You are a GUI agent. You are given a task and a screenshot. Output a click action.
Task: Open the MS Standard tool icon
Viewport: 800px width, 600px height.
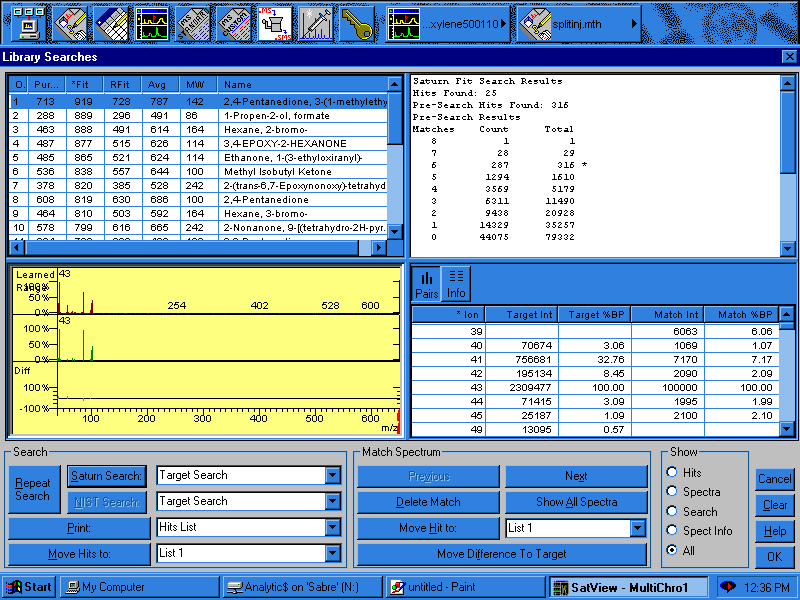click(193, 24)
